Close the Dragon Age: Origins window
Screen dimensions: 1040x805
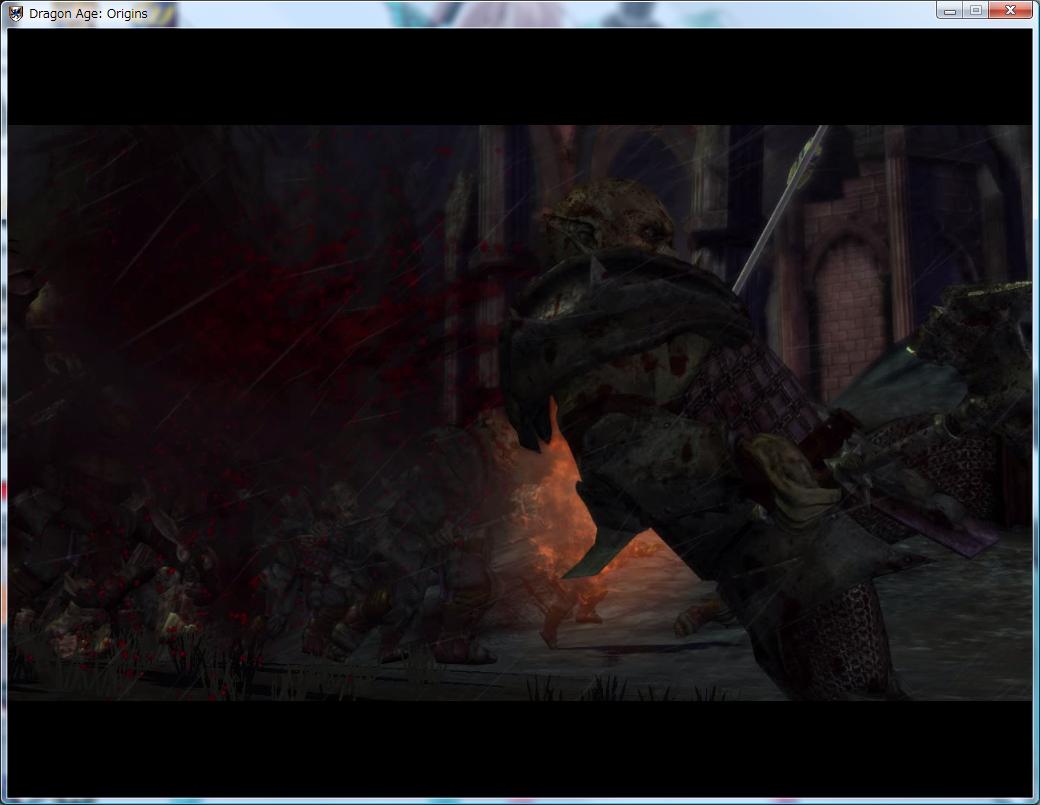tap(1010, 11)
